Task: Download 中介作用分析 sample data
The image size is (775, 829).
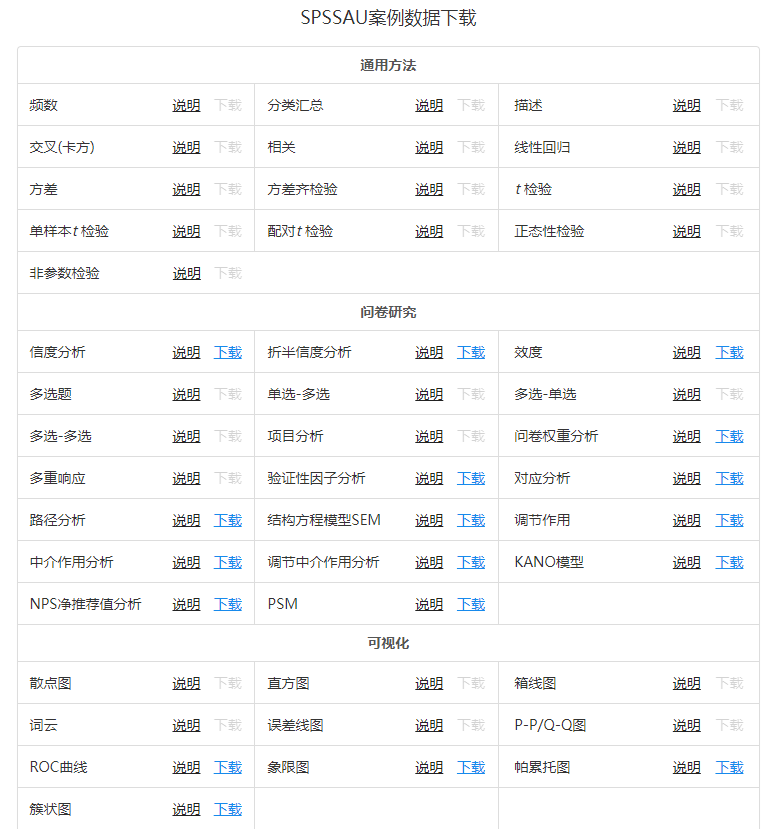Action: (x=228, y=562)
